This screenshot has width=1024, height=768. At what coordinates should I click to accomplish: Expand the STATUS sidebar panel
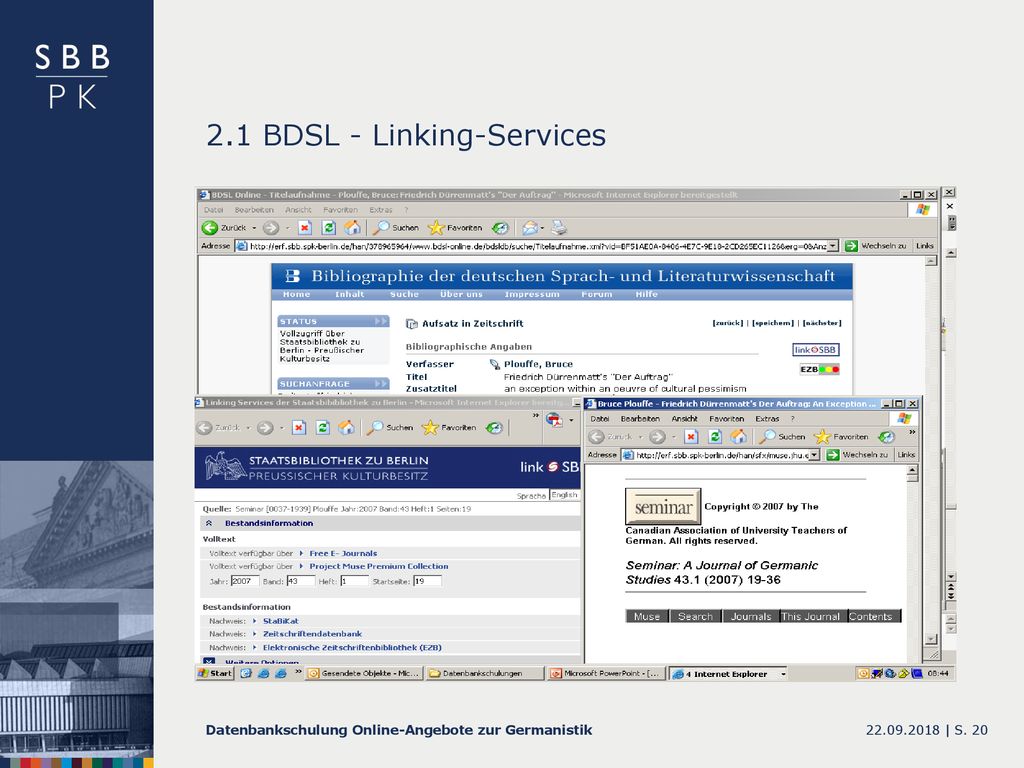381,321
